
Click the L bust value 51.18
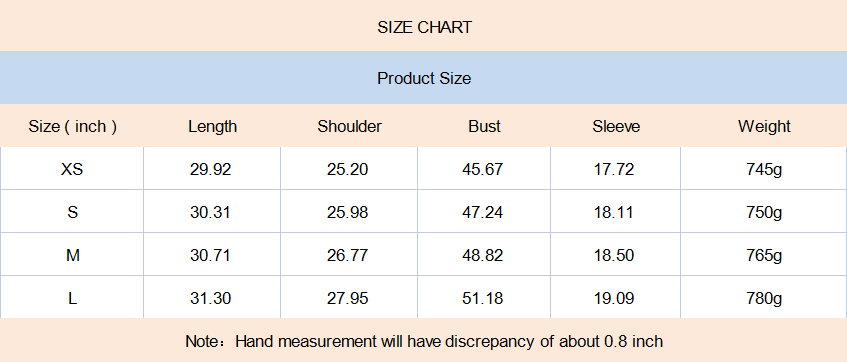point(482,298)
